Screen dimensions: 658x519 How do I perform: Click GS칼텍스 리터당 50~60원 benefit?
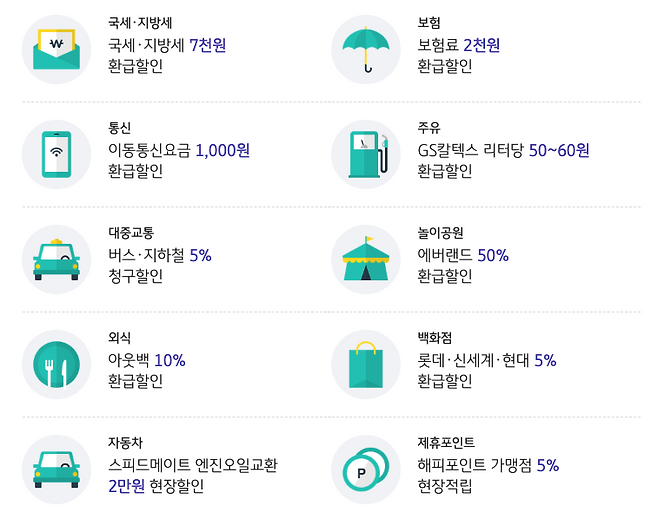click(504, 150)
